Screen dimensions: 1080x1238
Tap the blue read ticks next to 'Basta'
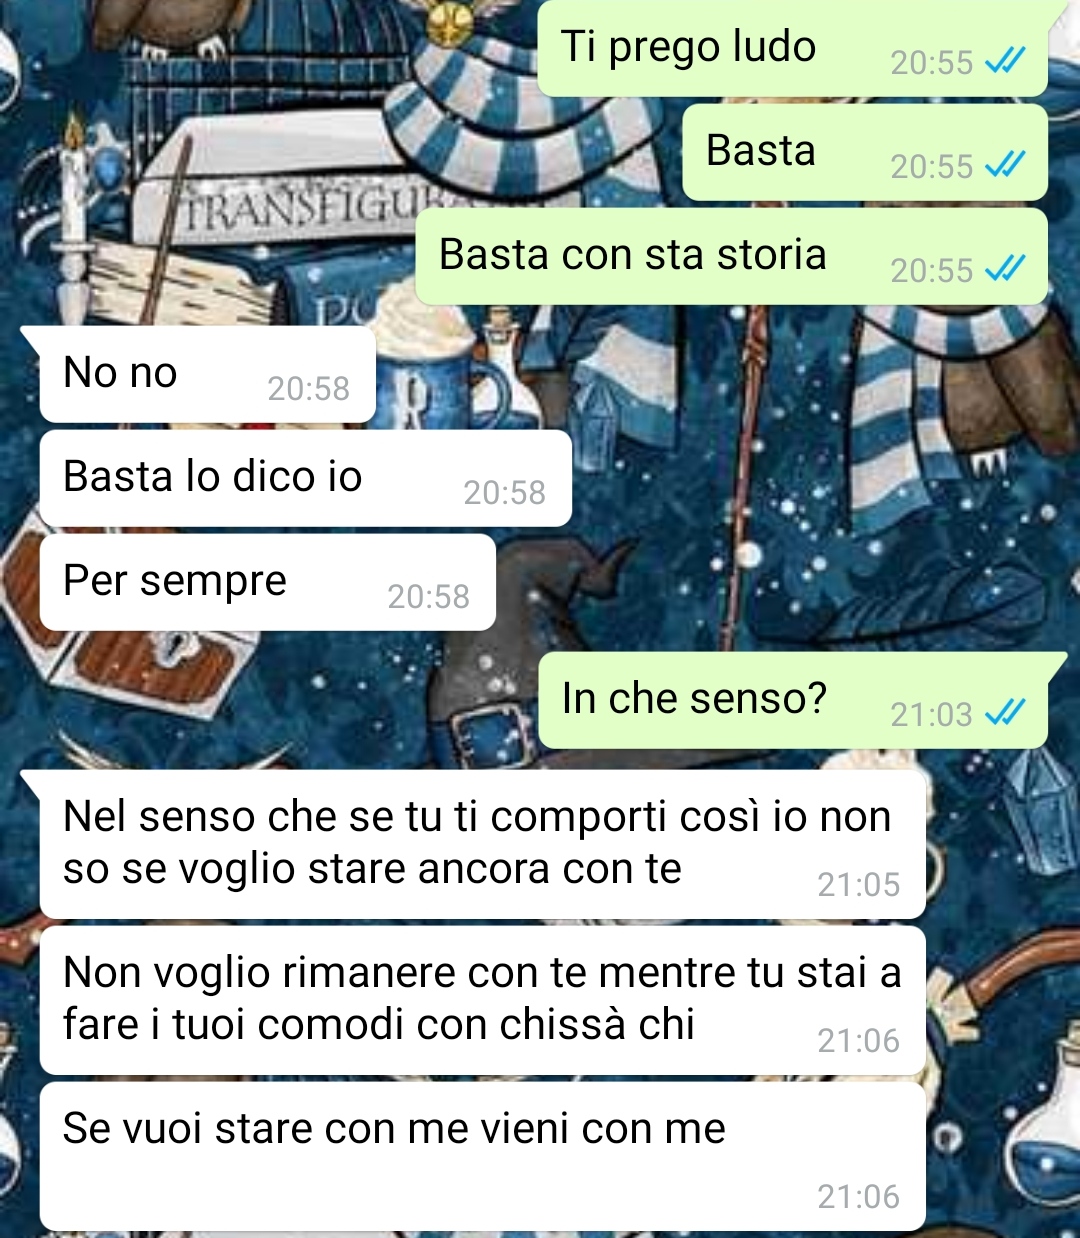pyautogui.click(x=1005, y=166)
